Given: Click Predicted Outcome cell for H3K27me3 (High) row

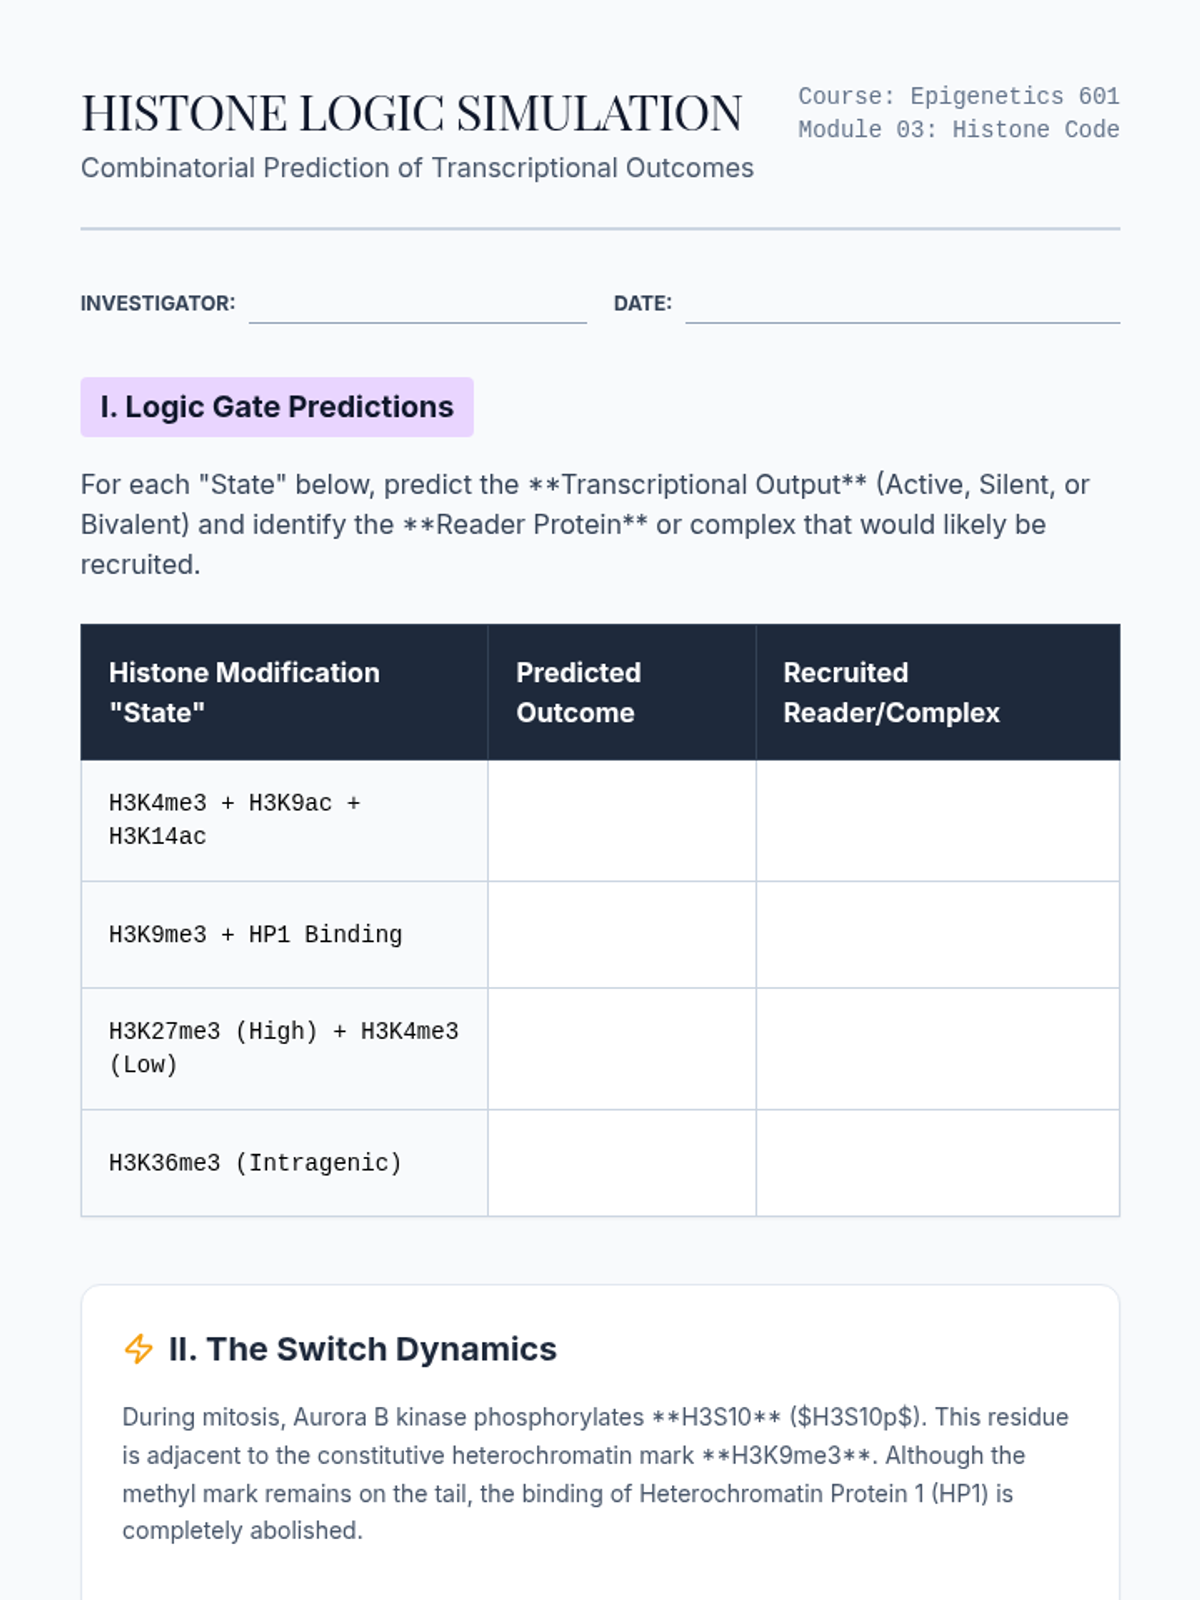Looking at the screenshot, I should tap(621, 1048).
